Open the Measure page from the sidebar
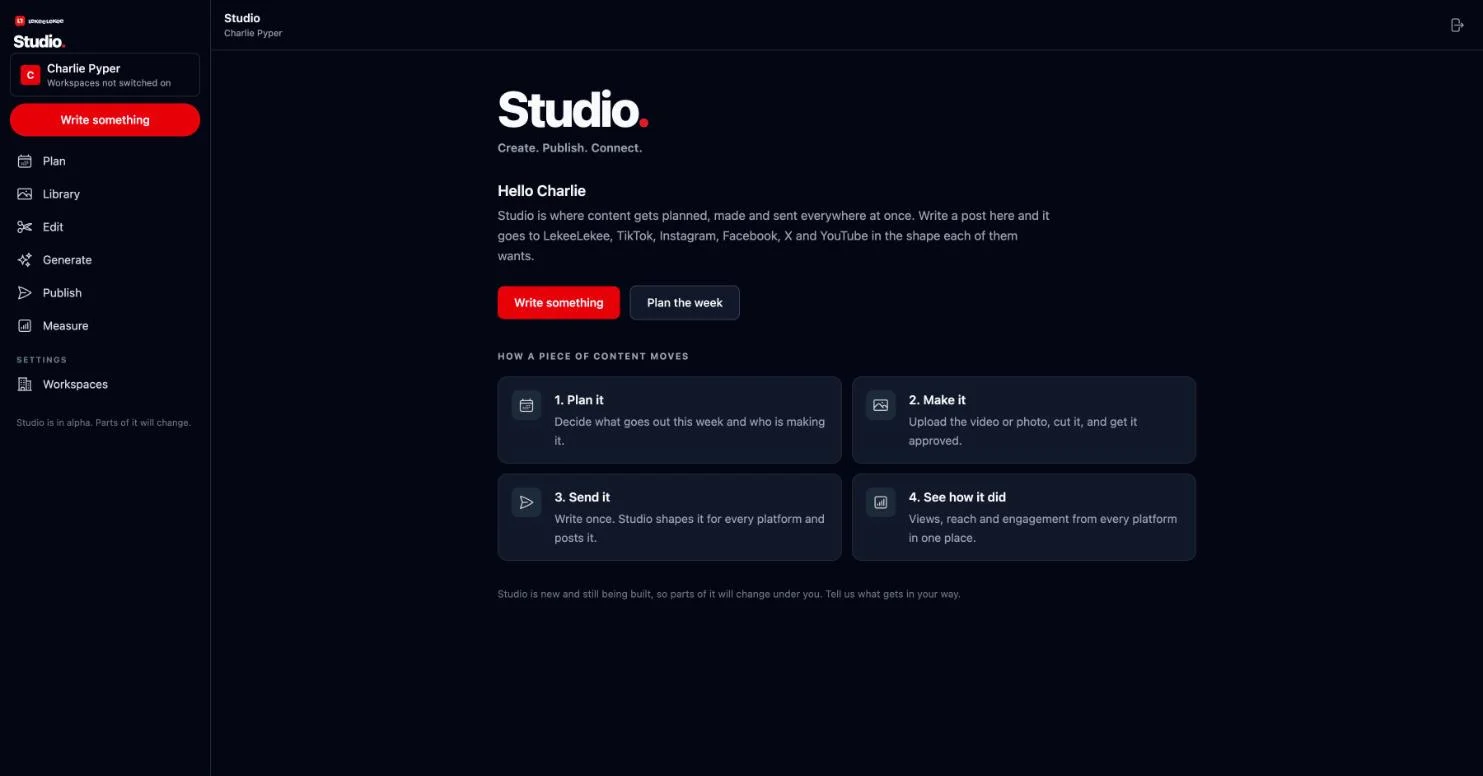Viewport: 1483px width, 776px height. click(105, 326)
